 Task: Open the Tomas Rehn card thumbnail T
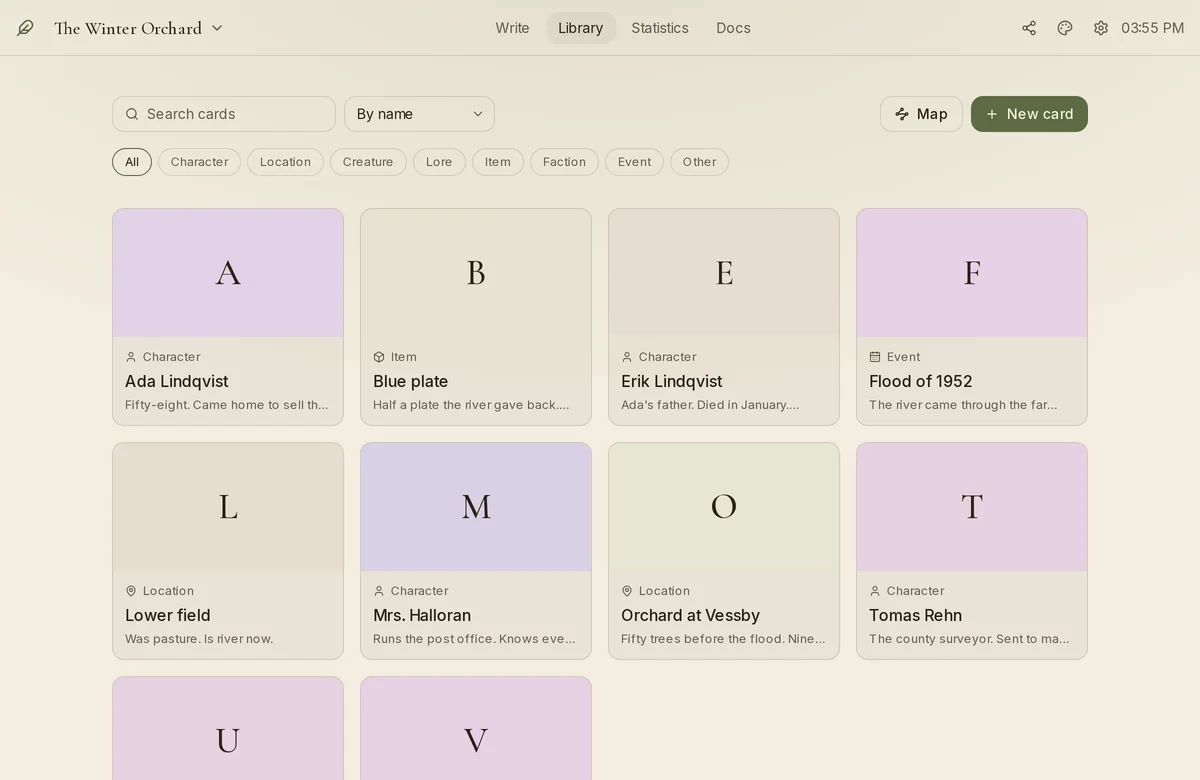972,507
